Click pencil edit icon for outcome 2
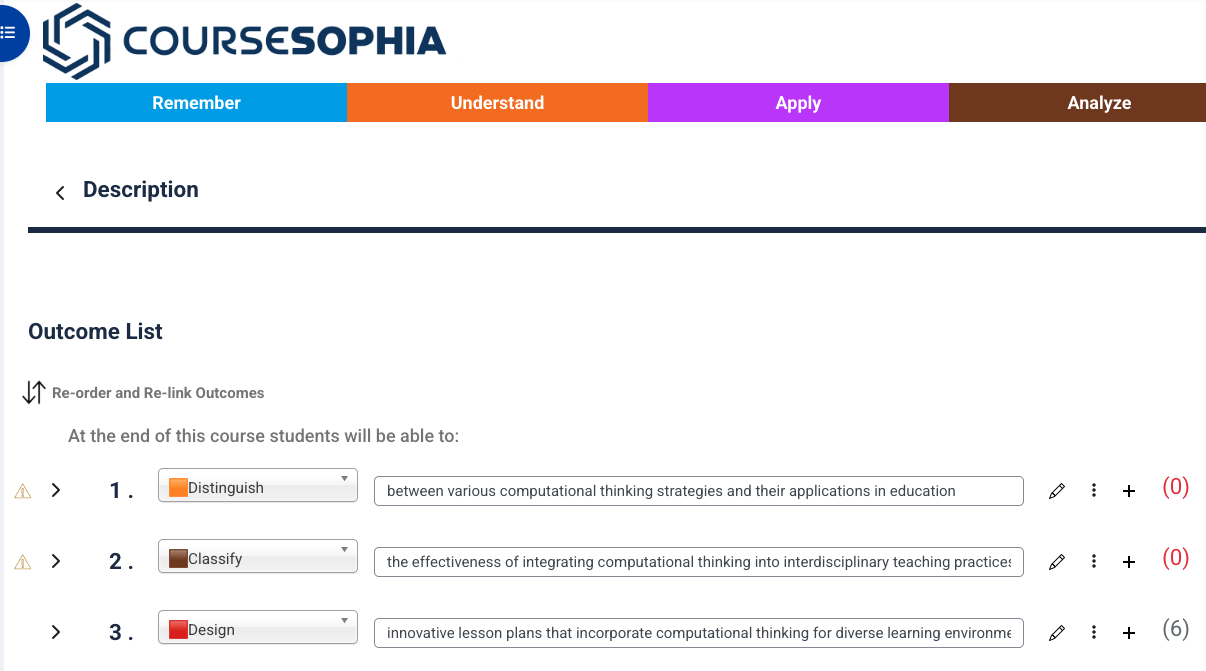 pyautogui.click(x=1057, y=562)
